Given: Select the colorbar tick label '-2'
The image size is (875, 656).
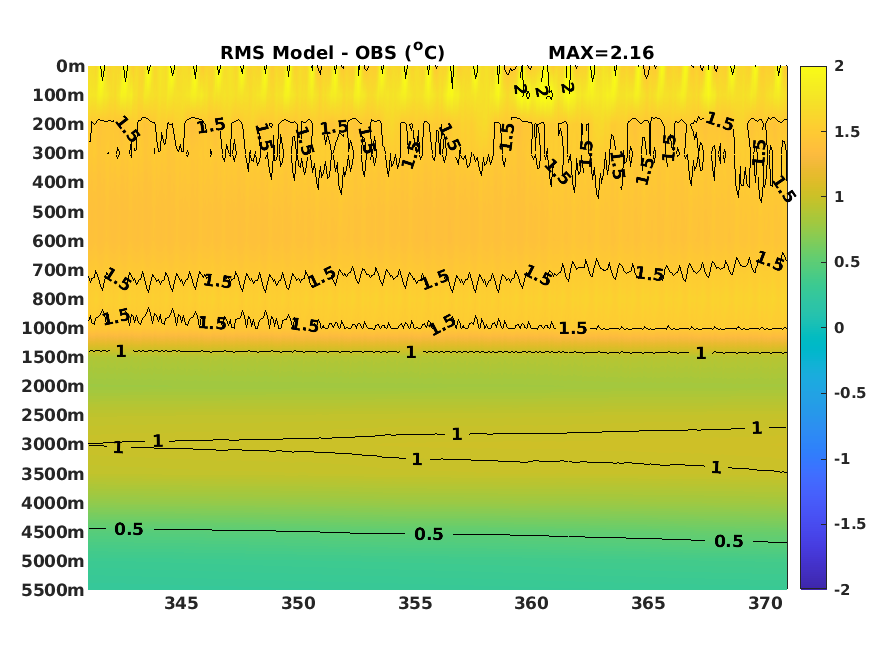Looking at the screenshot, I should pyautogui.click(x=842, y=590).
